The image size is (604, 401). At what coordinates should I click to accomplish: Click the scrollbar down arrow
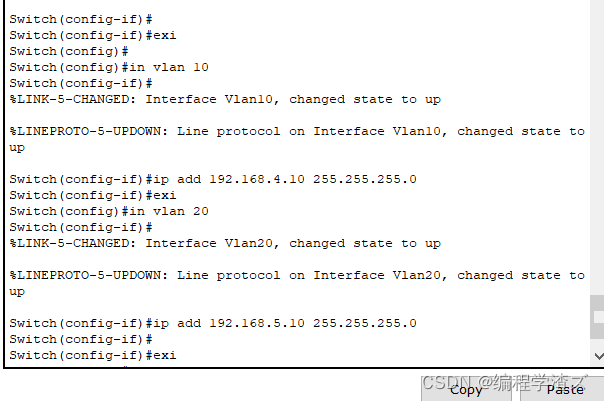click(x=597, y=355)
